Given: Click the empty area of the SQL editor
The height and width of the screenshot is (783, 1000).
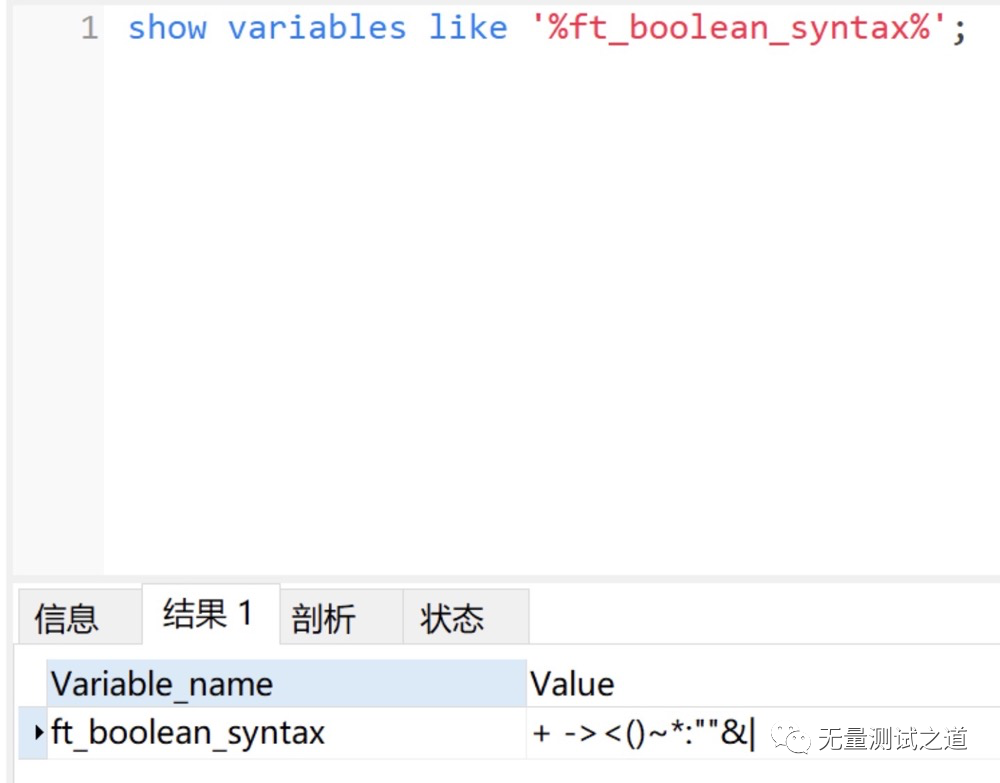Looking at the screenshot, I should 550,300.
